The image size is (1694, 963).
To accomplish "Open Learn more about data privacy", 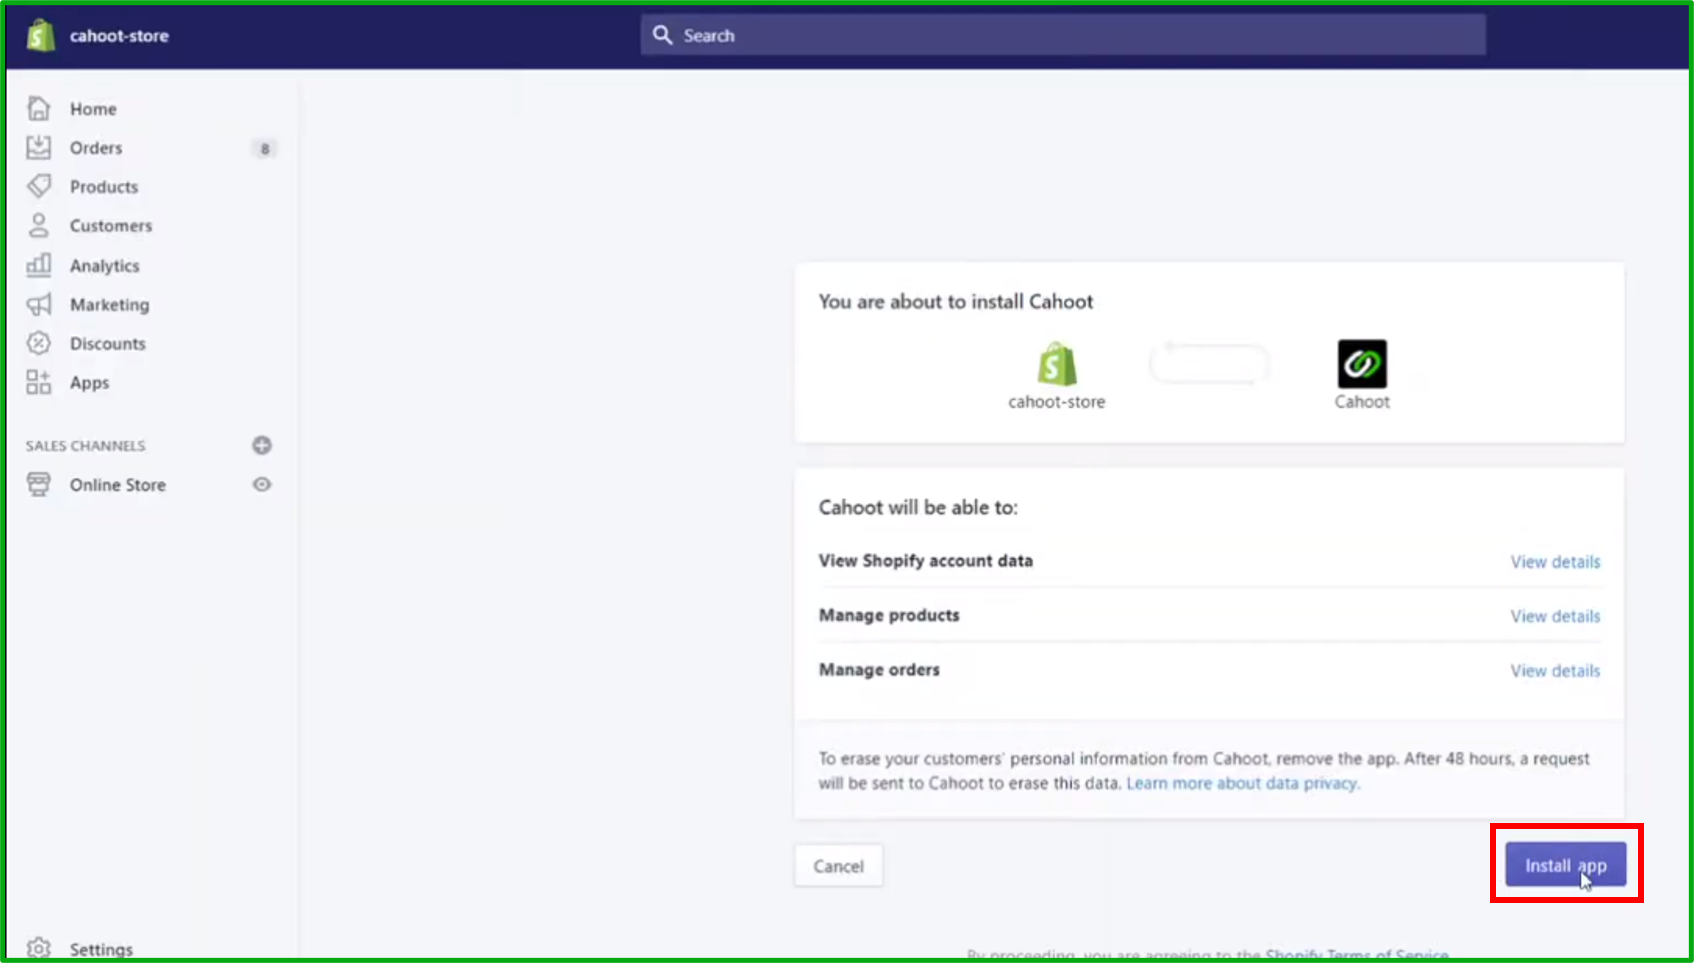I will (x=1243, y=783).
